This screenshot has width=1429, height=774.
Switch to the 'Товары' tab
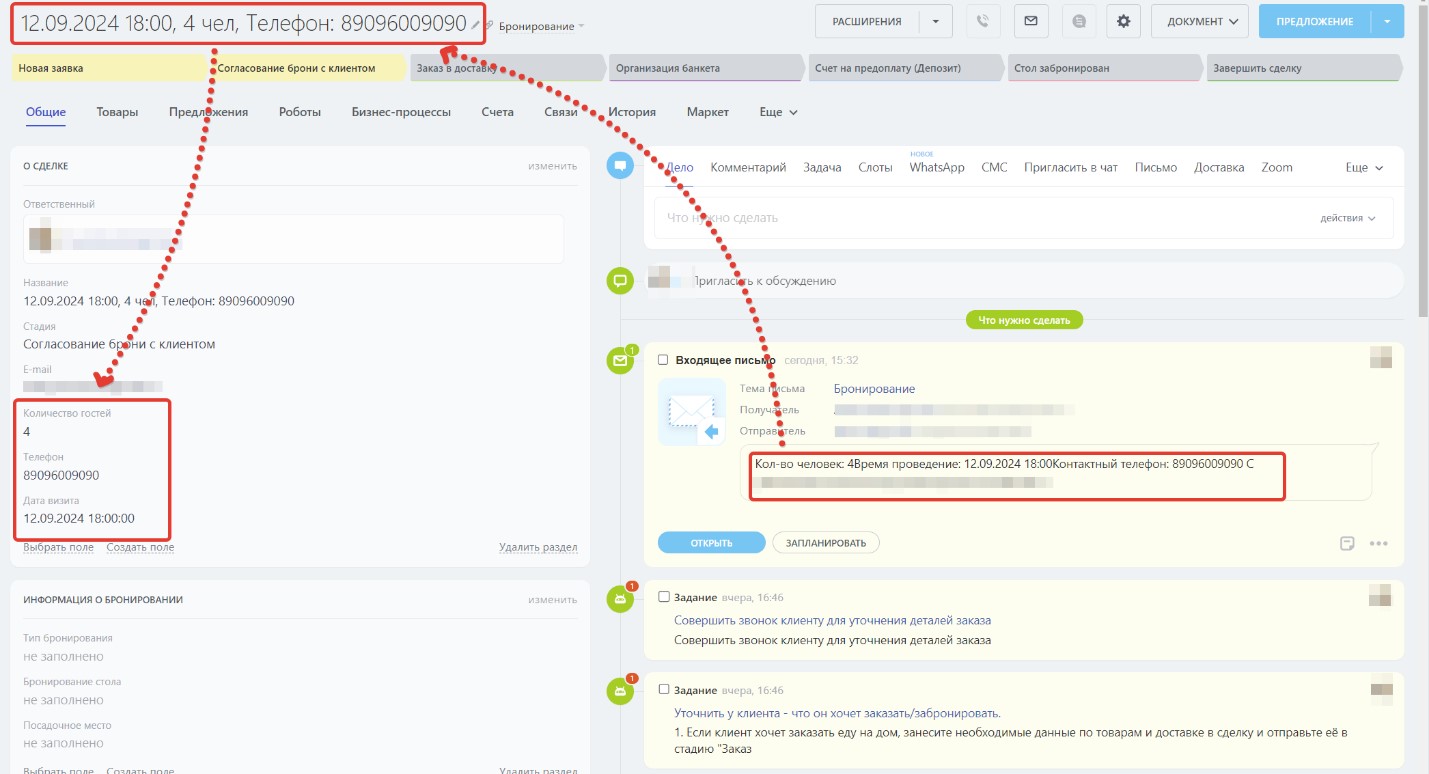(117, 112)
